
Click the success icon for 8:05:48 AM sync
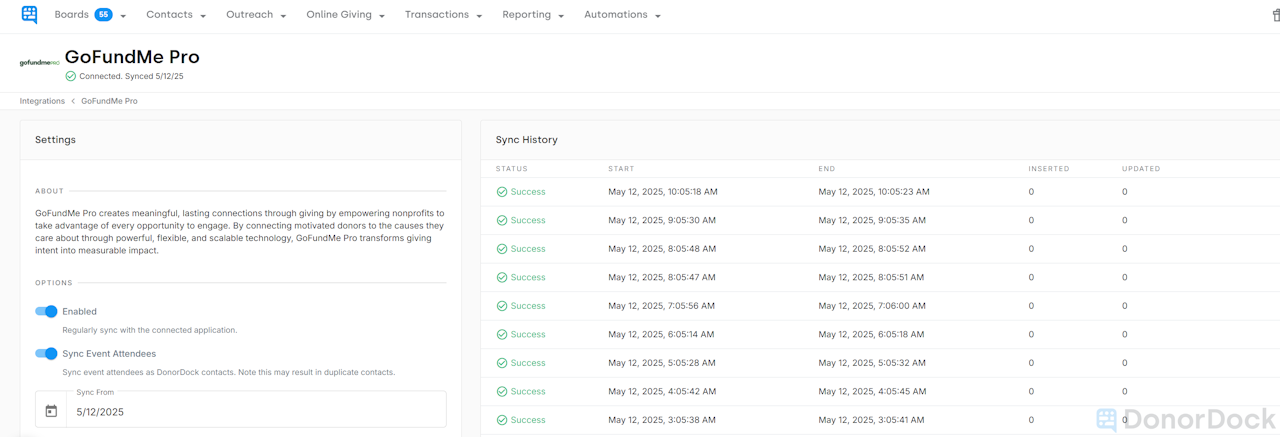click(x=502, y=249)
